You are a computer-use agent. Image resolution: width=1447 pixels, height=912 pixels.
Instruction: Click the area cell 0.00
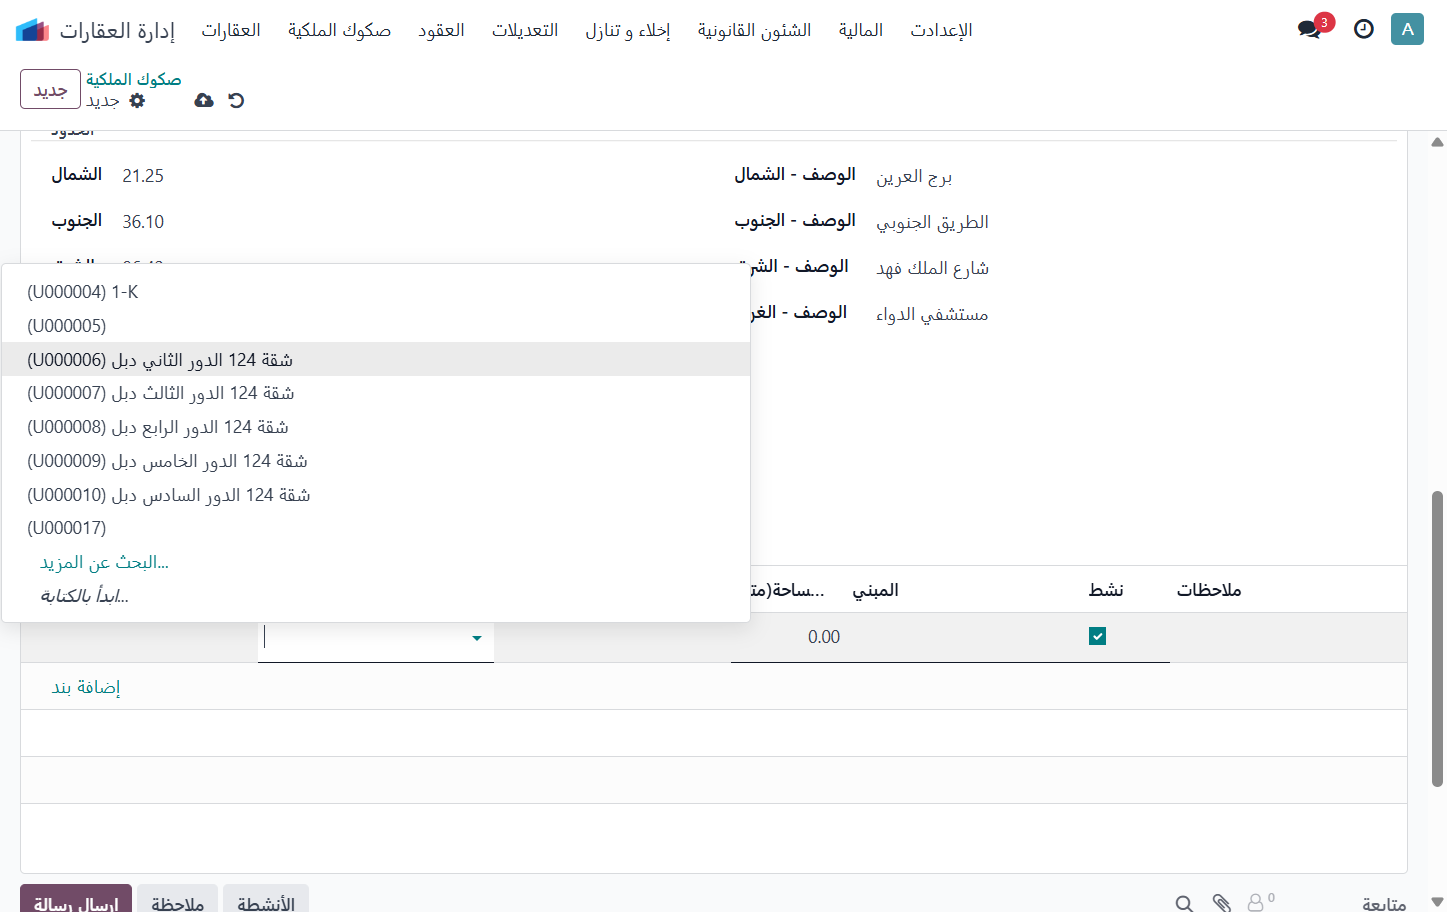point(824,637)
